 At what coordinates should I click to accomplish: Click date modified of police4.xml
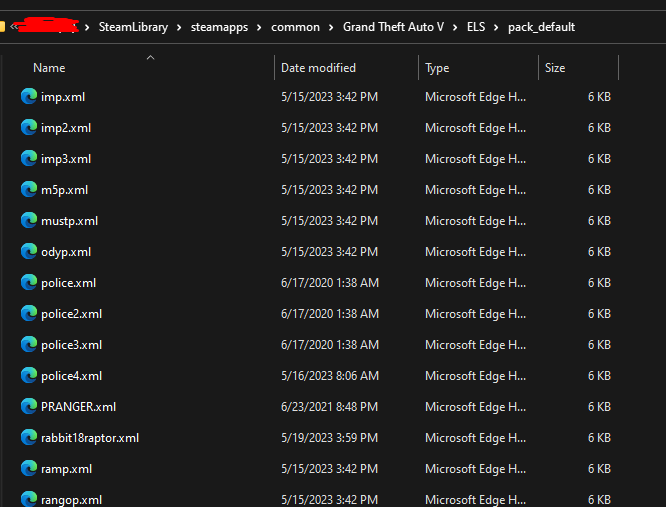point(330,376)
